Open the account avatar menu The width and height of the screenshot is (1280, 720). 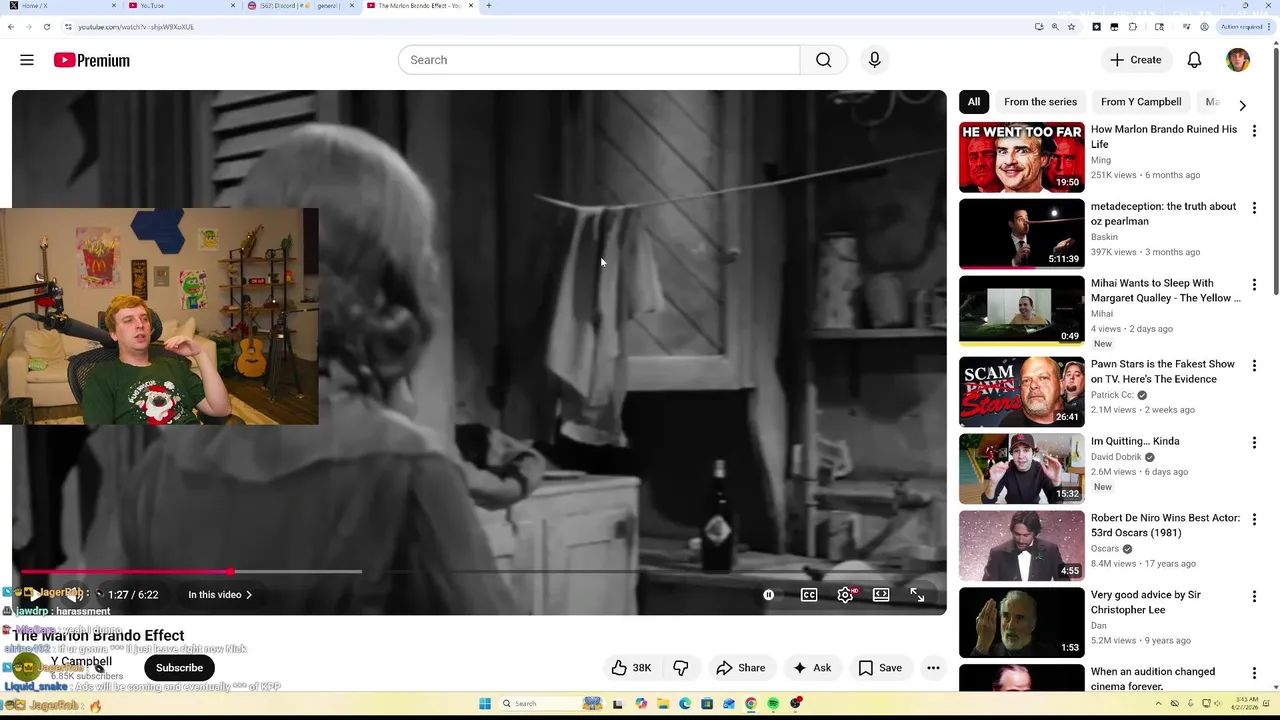coord(1238,60)
